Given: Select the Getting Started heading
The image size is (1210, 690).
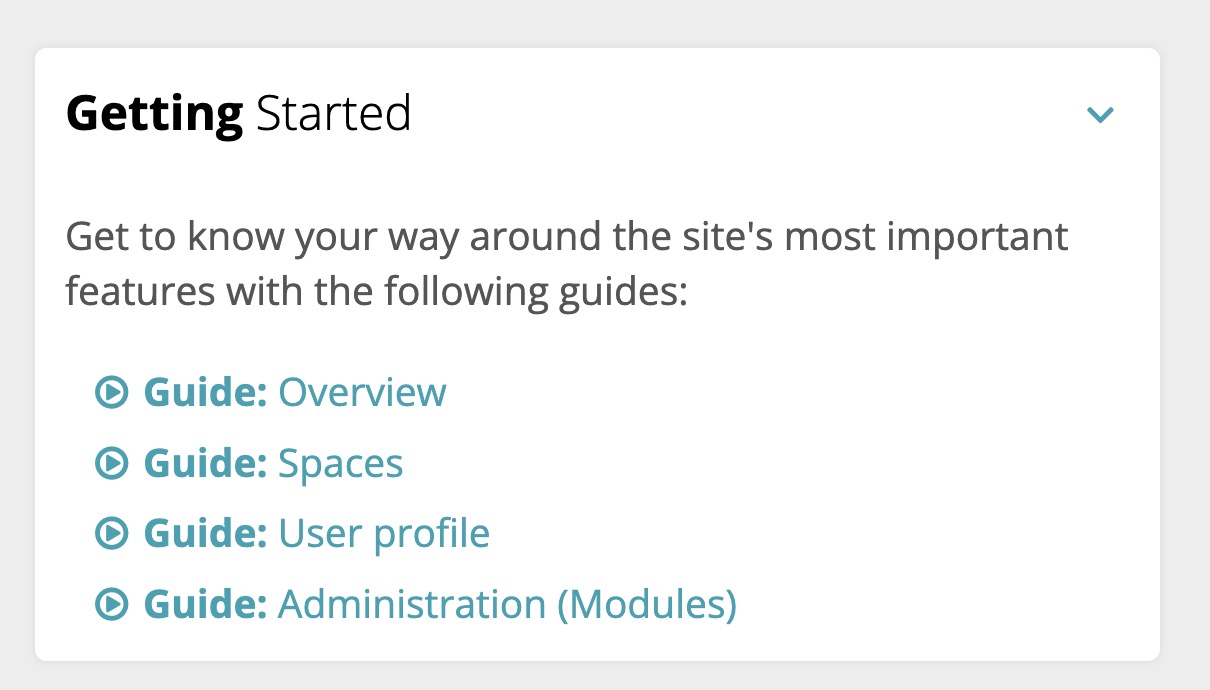Looking at the screenshot, I should click(238, 112).
